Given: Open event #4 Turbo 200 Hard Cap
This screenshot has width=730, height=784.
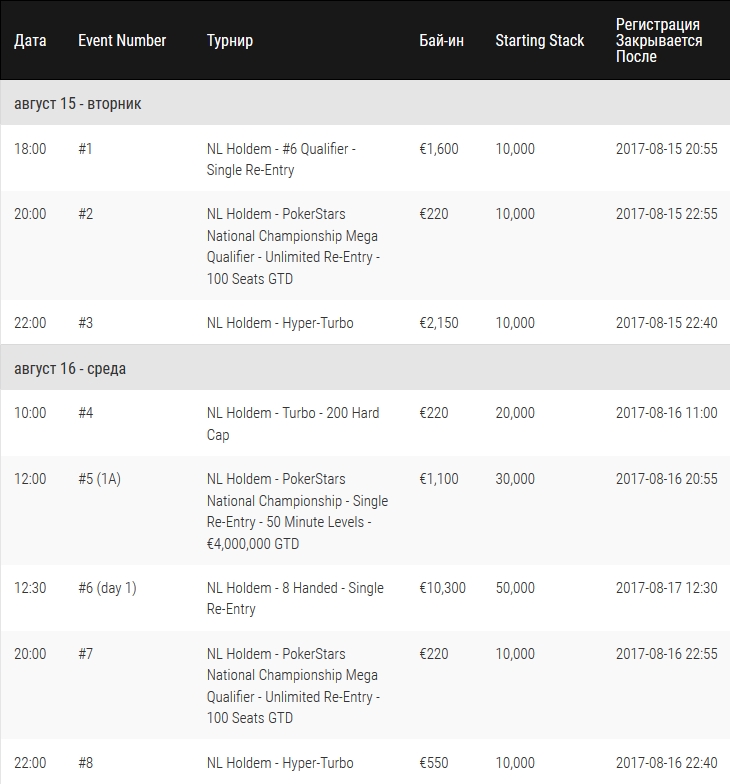Looking at the screenshot, I should click(293, 424).
